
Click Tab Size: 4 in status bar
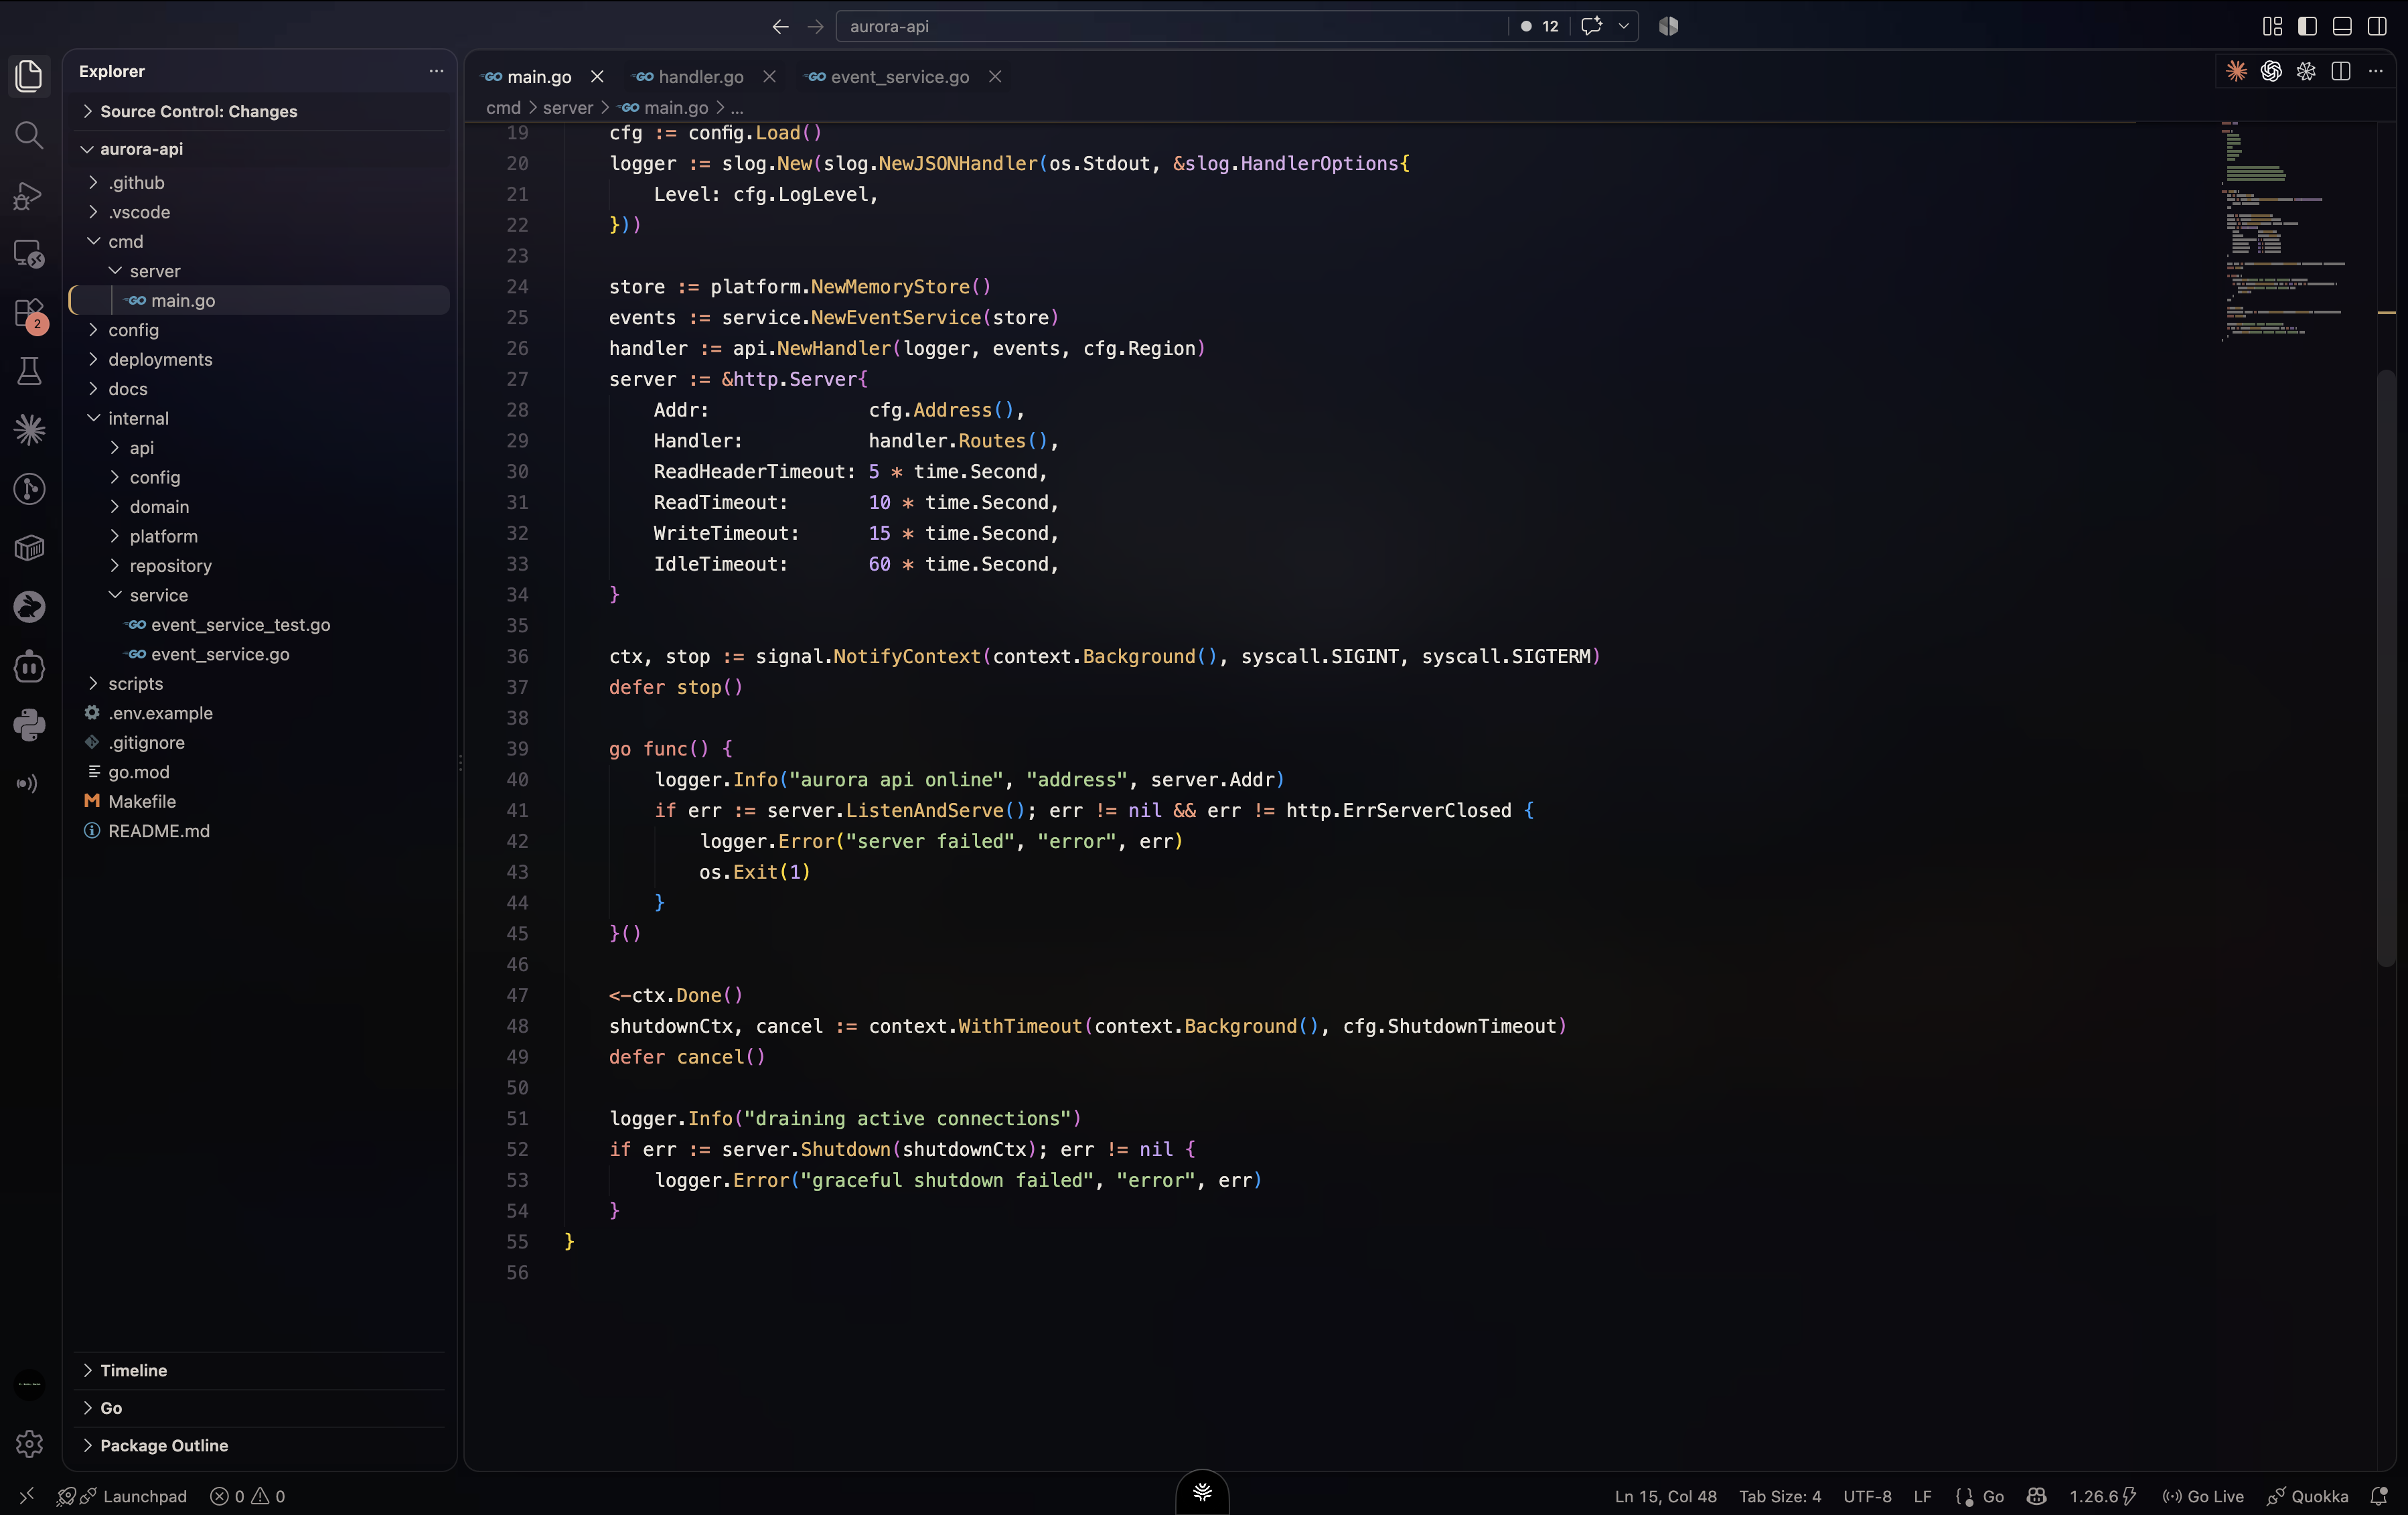(1779, 1496)
